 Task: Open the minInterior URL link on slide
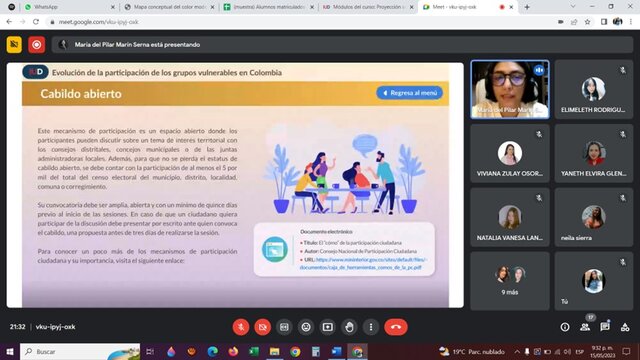(x=362, y=263)
